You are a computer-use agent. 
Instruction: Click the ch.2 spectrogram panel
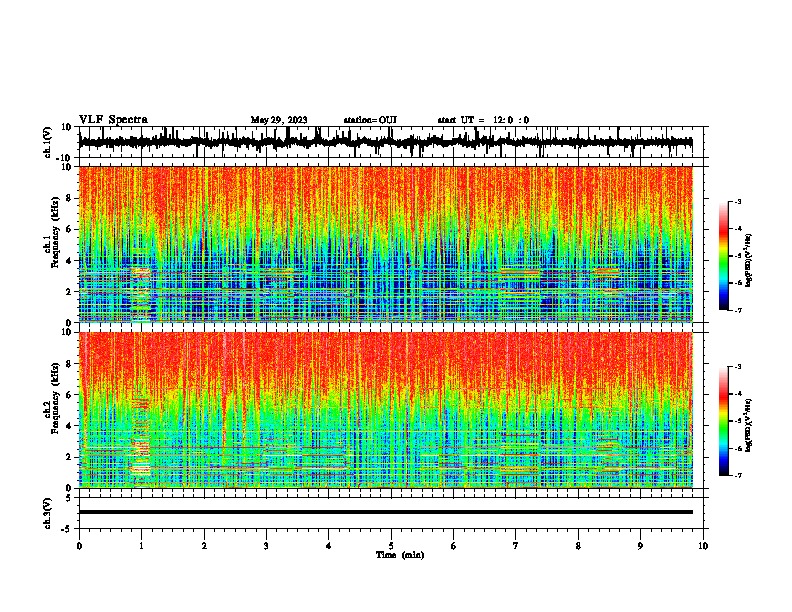coord(385,410)
